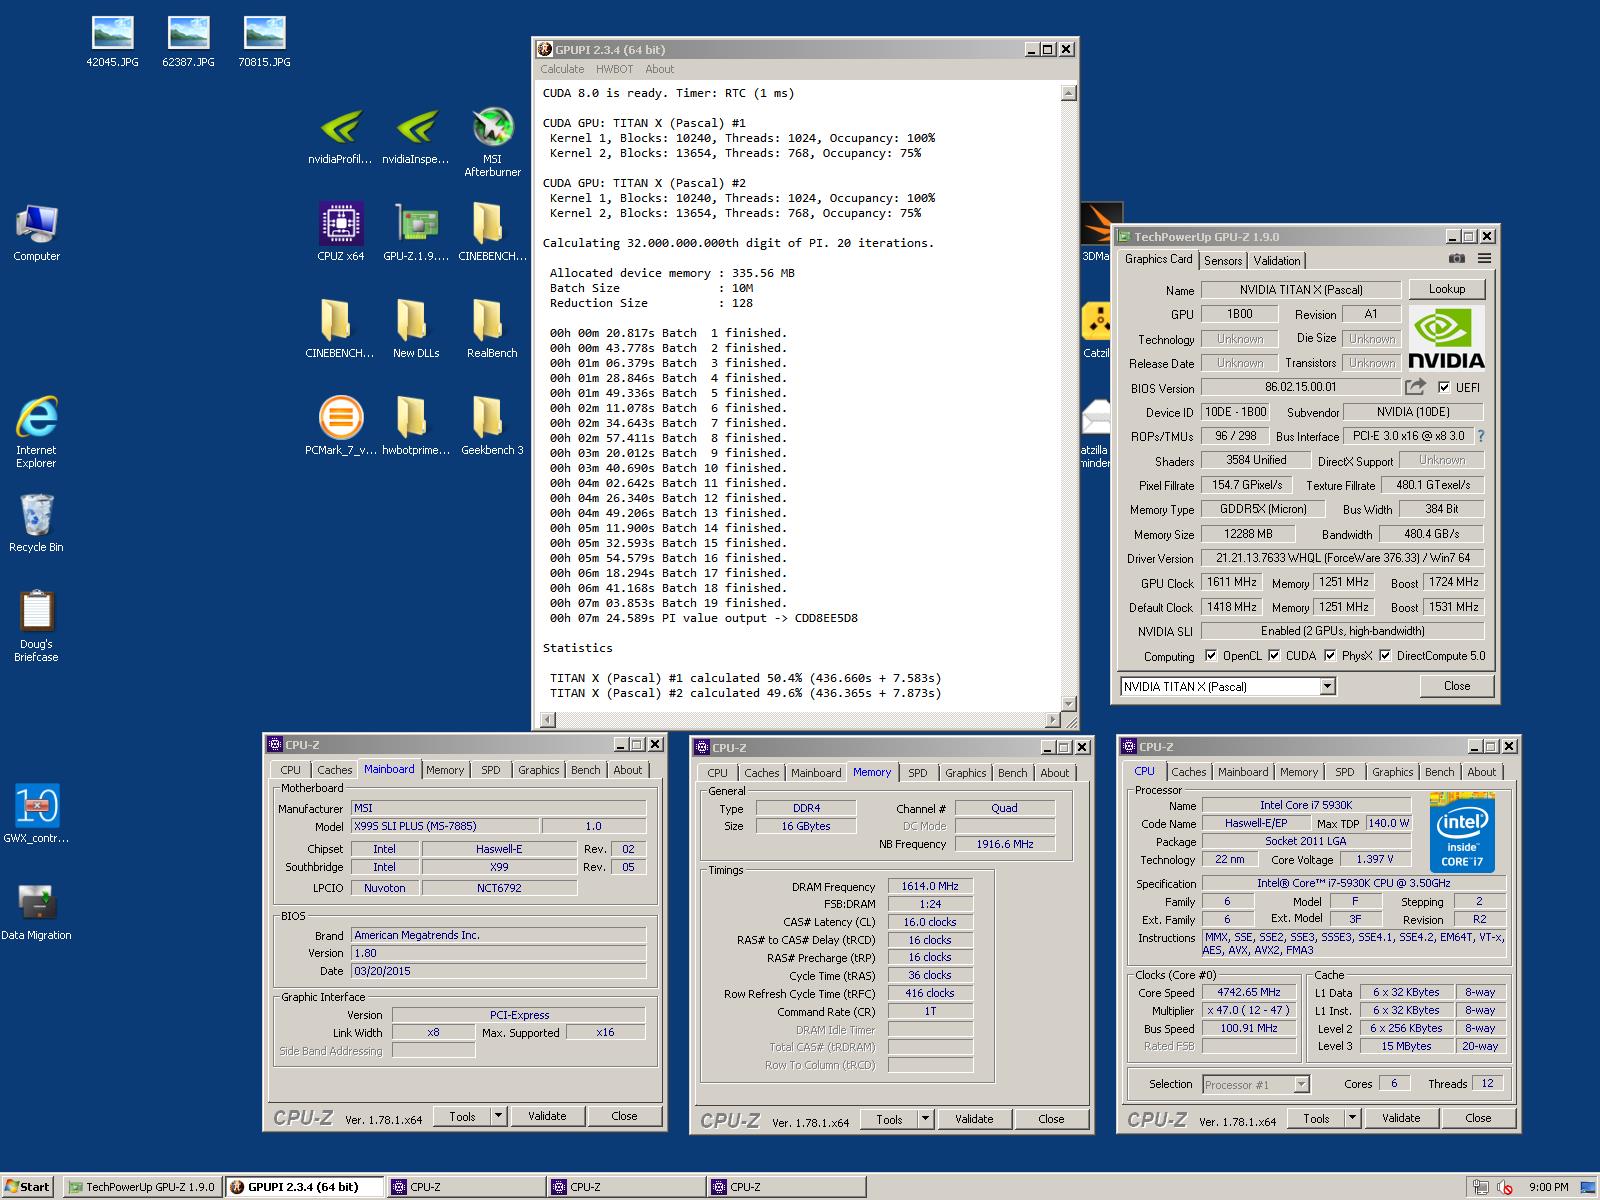Viewport: 1600px width, 1200px height.
Task: Open the hwbotprime folder
Action: [x=416, y=426]
